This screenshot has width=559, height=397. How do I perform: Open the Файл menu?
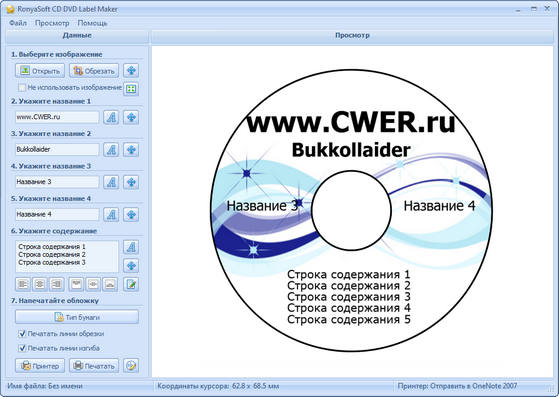[x=18, y=23]
